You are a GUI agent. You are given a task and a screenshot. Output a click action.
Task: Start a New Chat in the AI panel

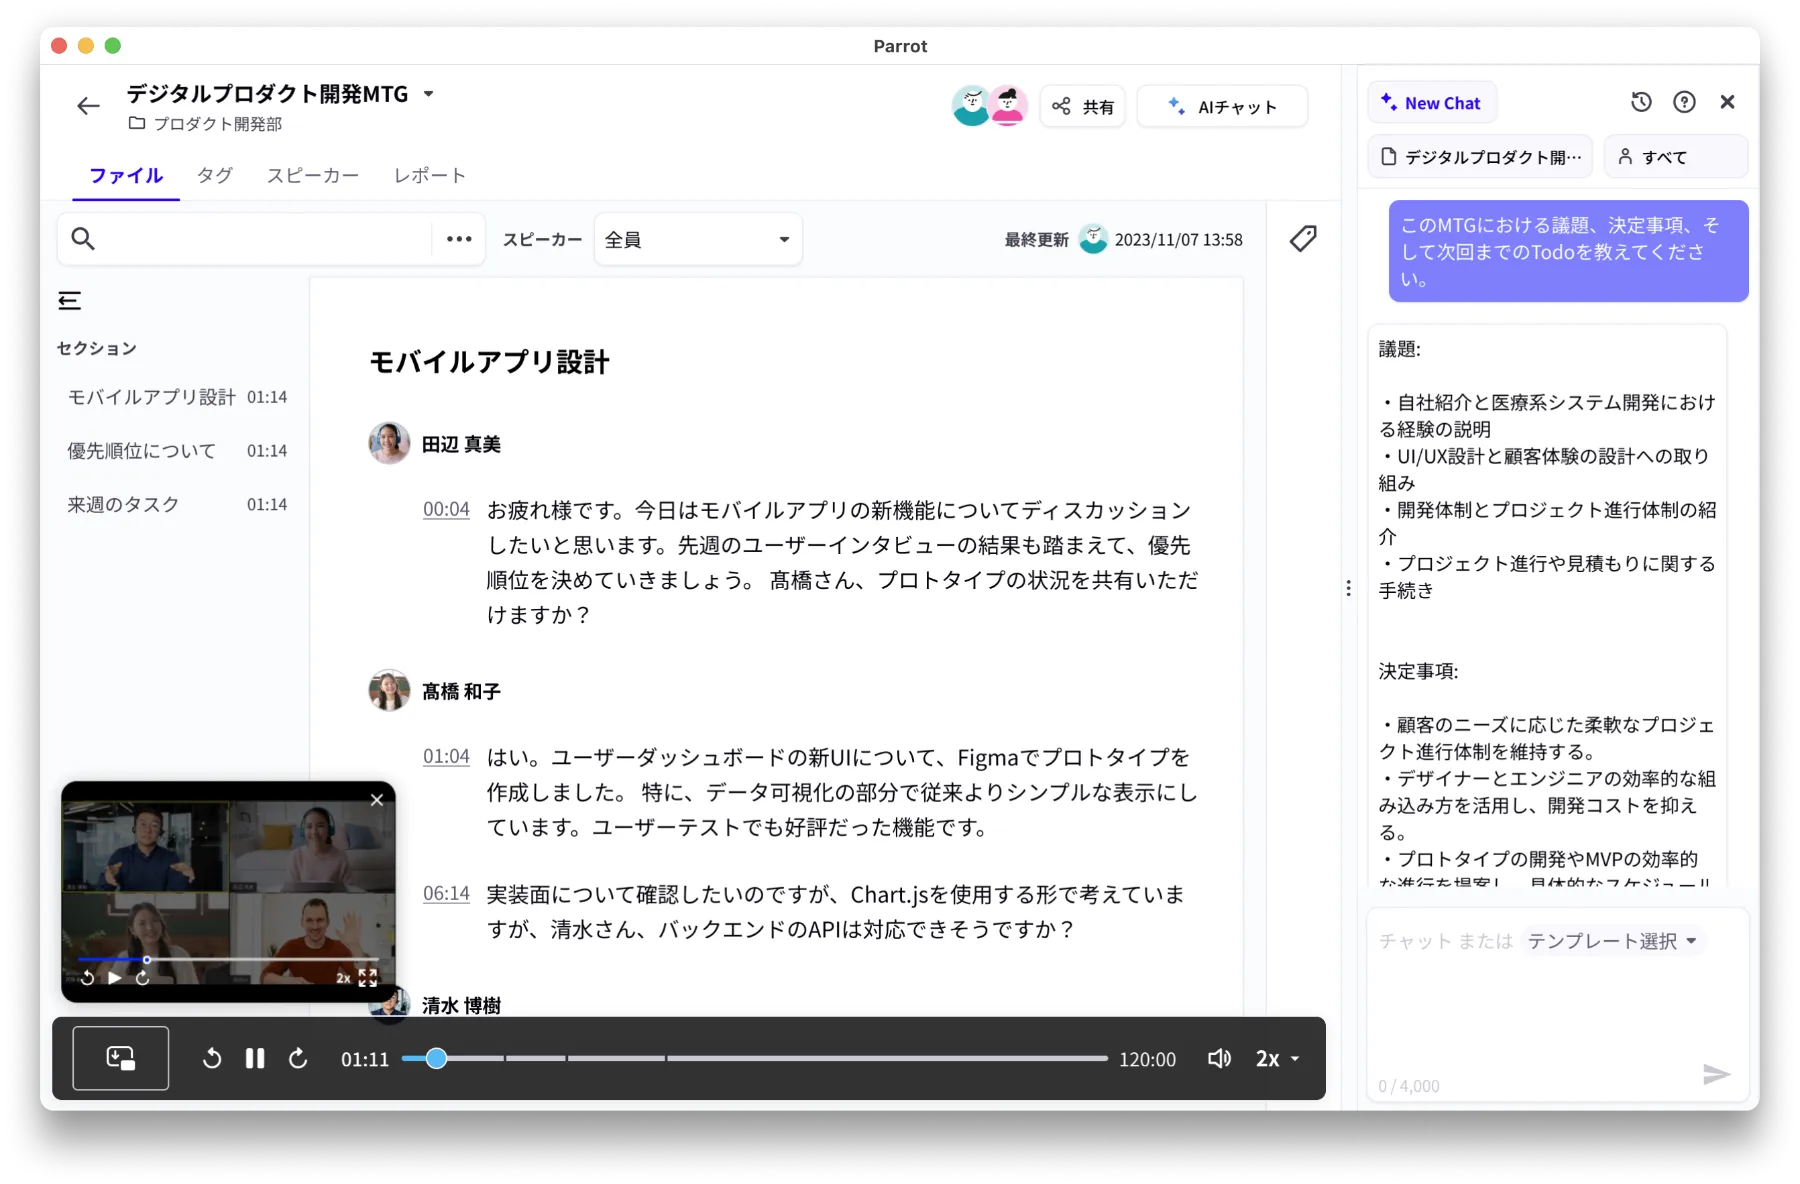point(1431,102)
